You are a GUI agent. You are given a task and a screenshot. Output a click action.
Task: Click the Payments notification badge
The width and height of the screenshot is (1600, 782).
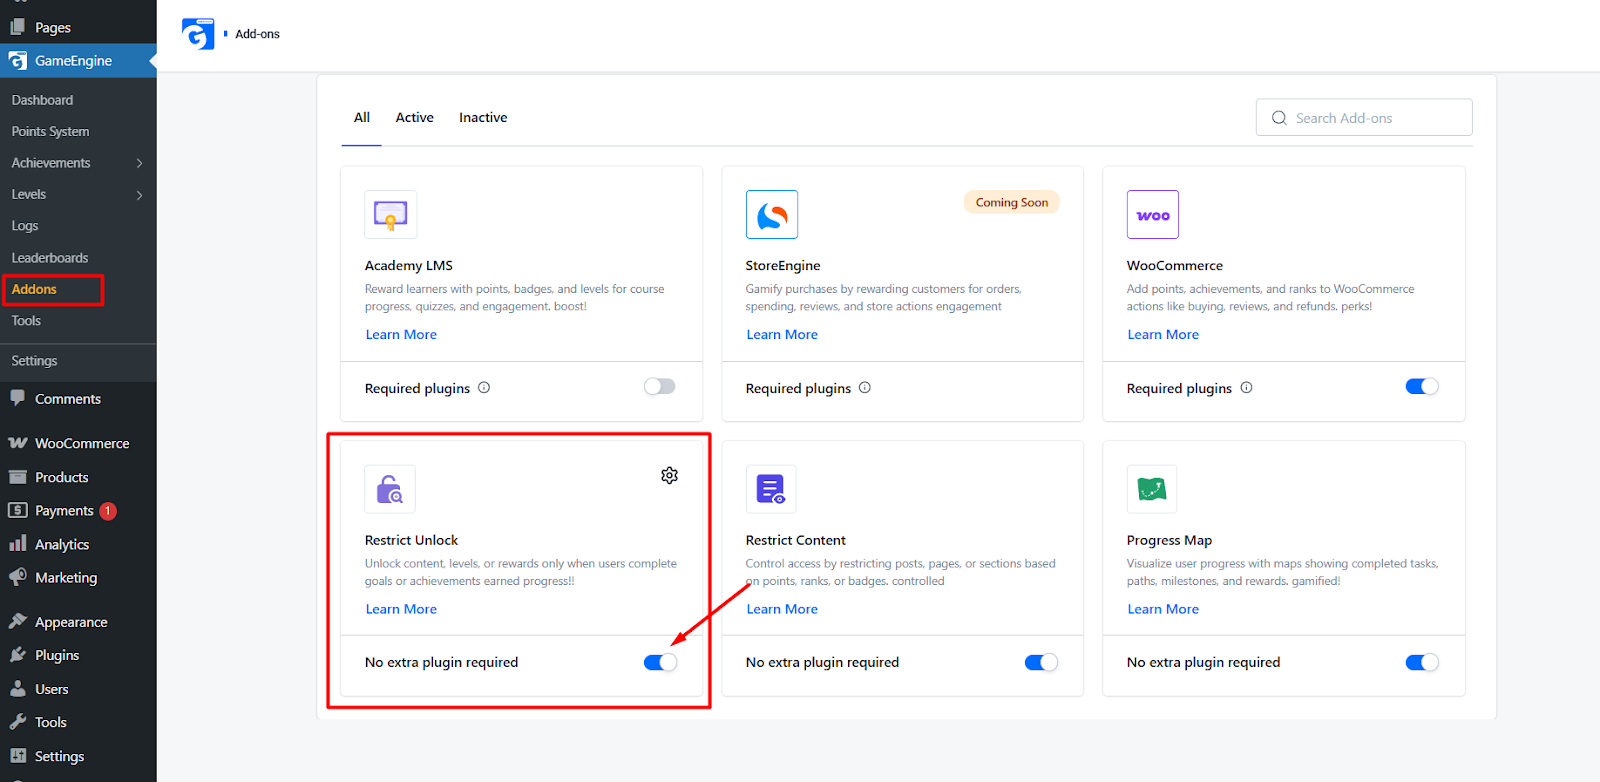click(x=108, y=511)
